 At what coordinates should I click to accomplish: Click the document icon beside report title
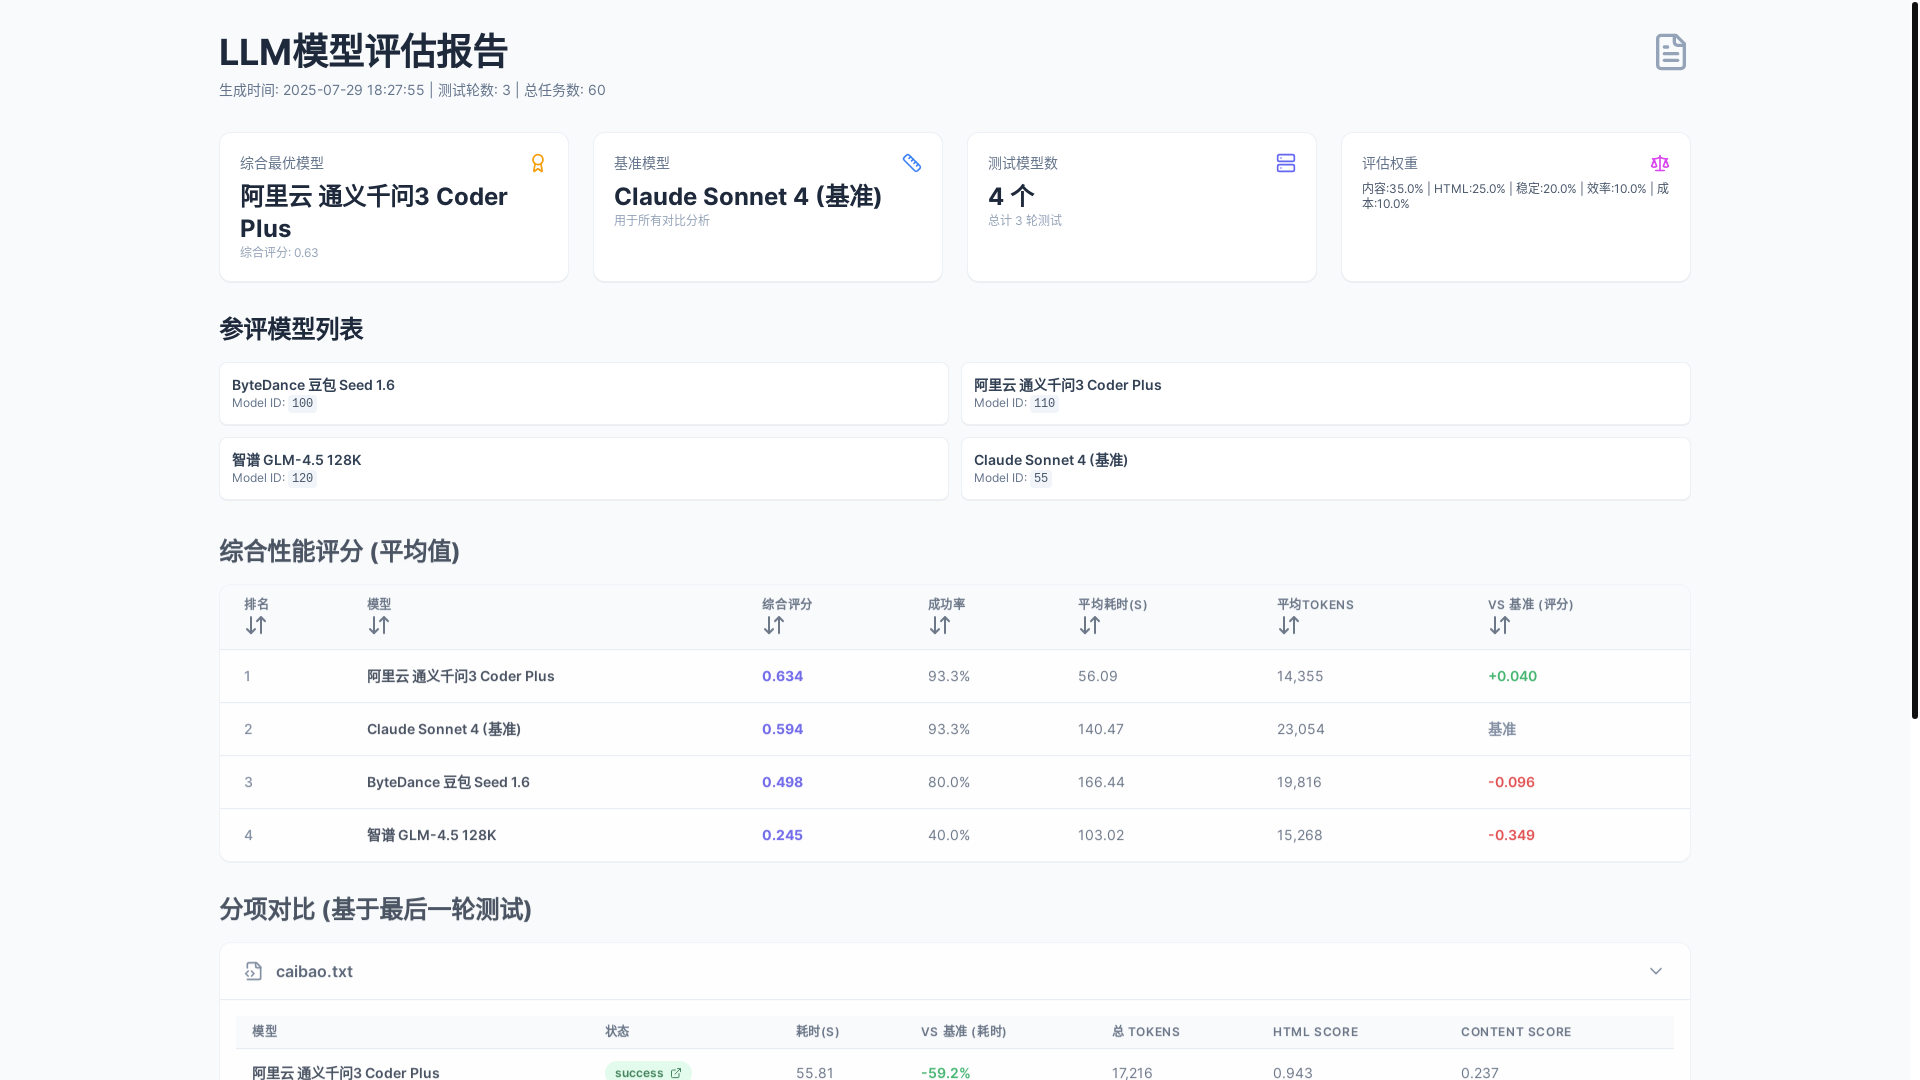point(1670,52)
